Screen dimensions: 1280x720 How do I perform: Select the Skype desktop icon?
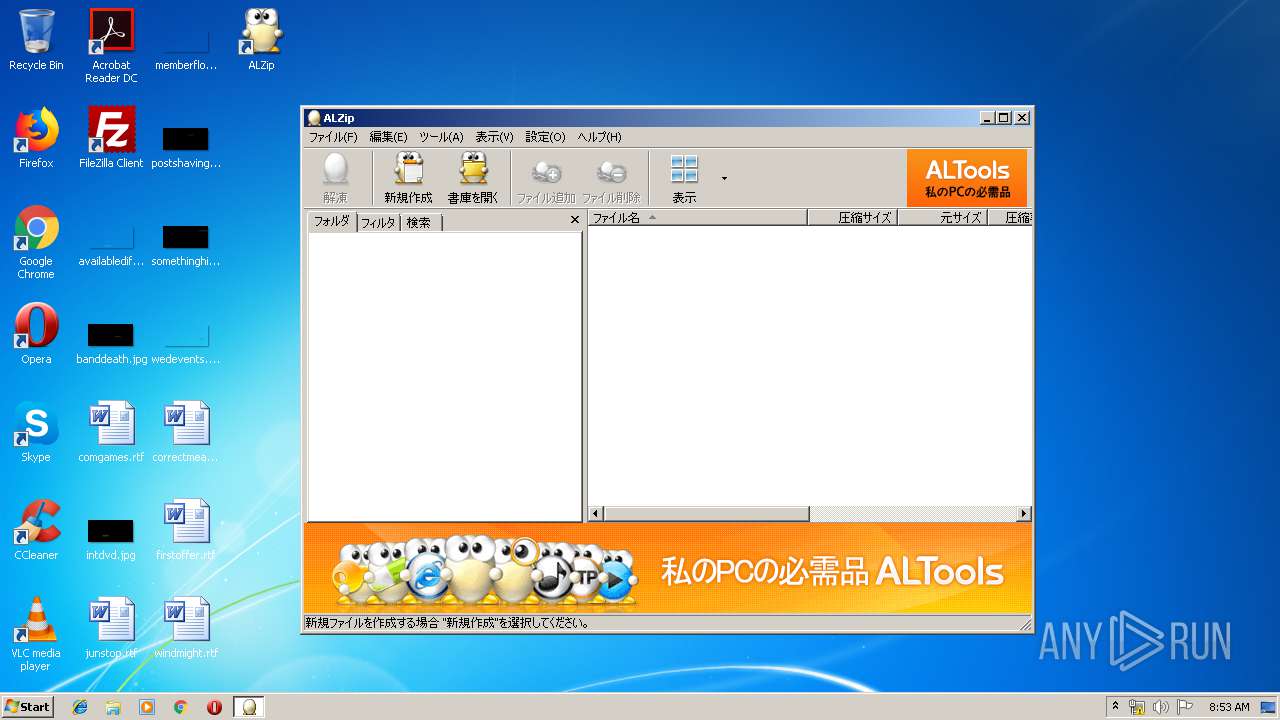36,432
